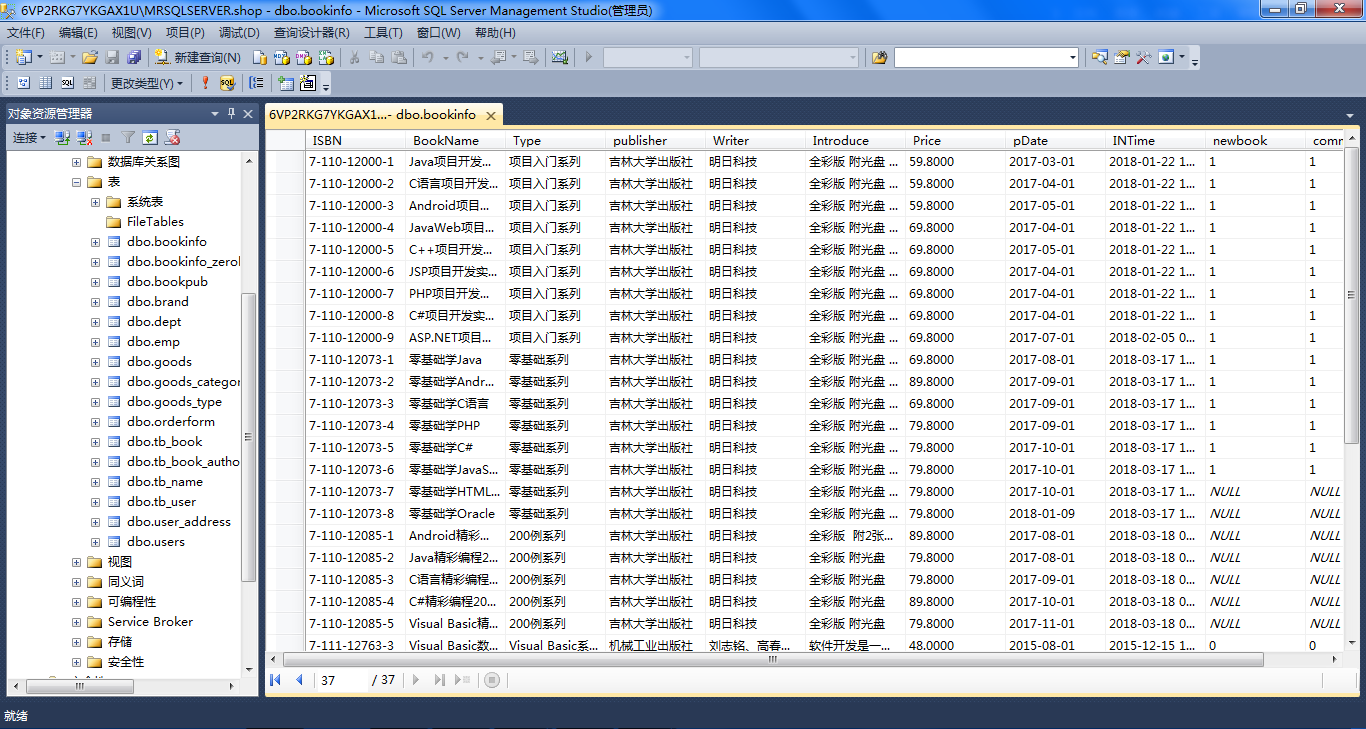Viewport: 1366px width, 729px height.
Task: Expand dbo.bookinfo table node
Action: [x=96, y=242]
